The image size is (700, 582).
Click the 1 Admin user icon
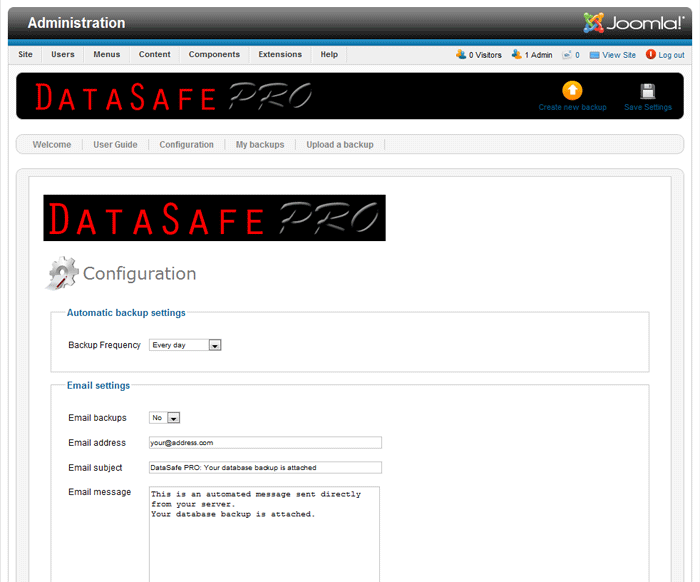click(517, 54)
